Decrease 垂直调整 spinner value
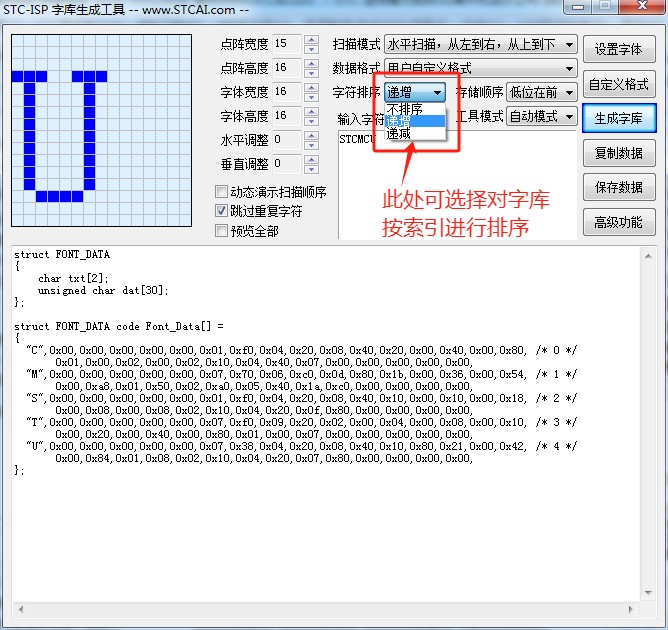The width and height of the screenshot is (668, 630). click(x=311, y=169)
